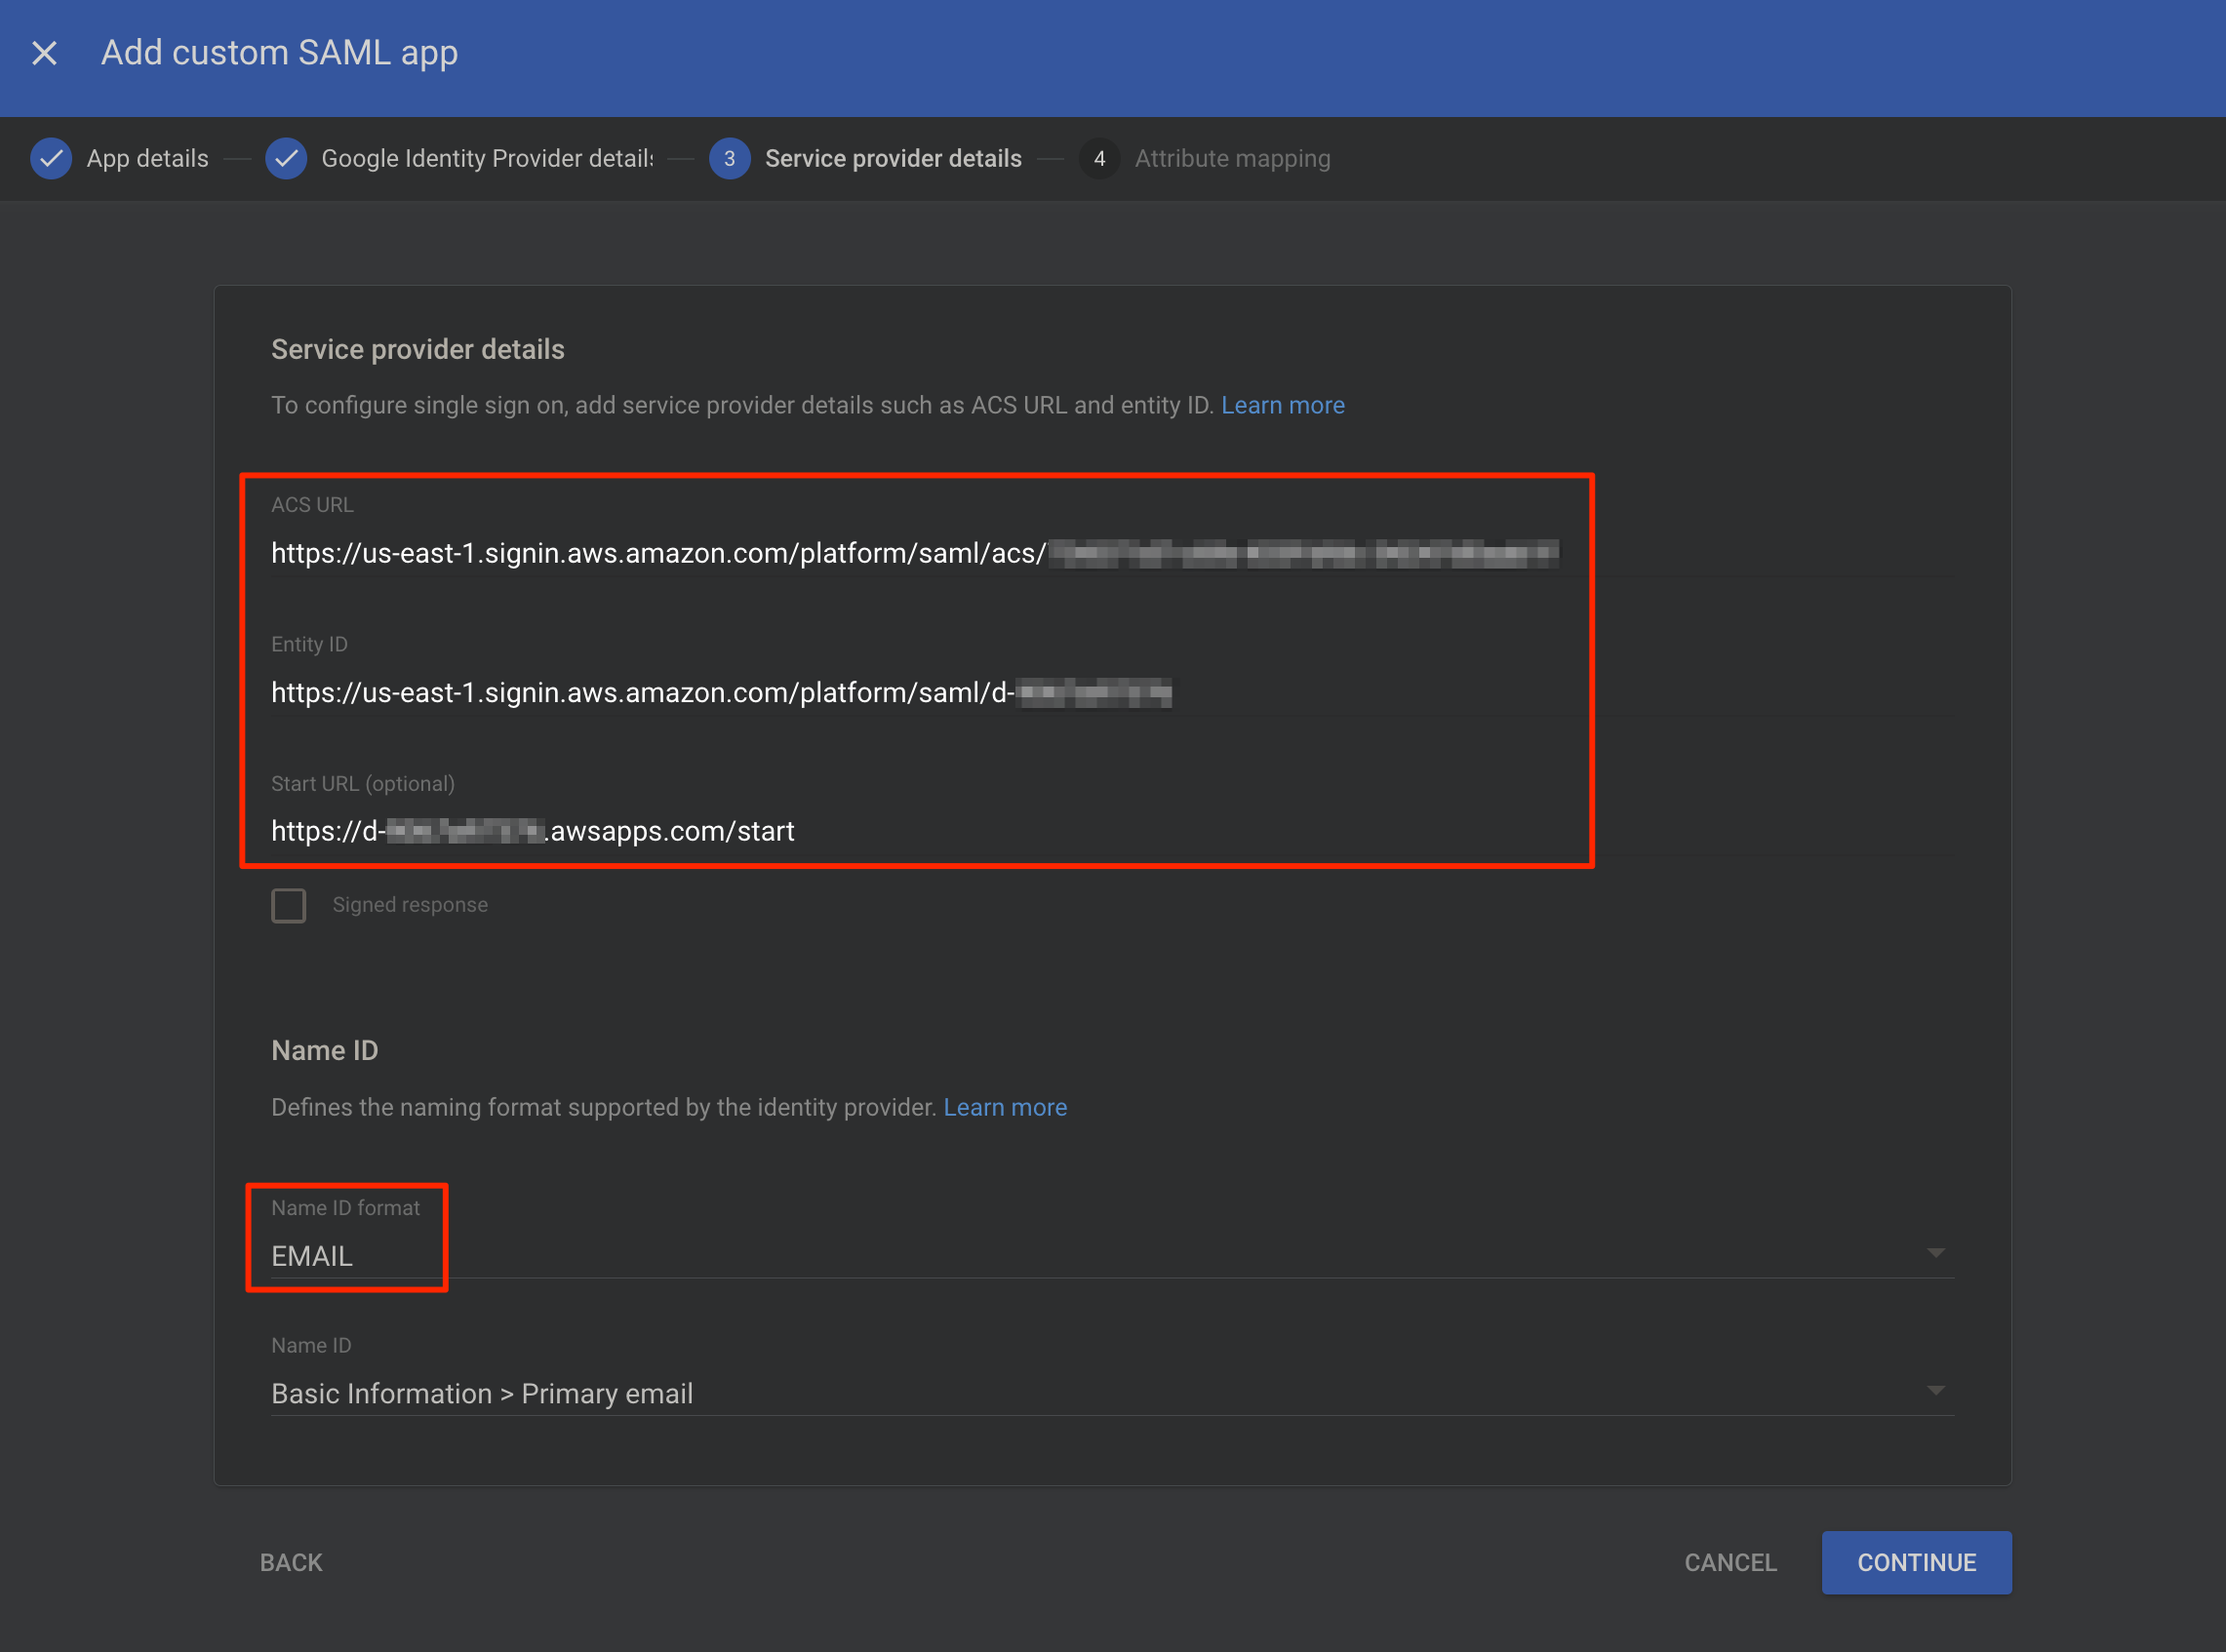Viewport: 2226px width, 1652px height.
Task: Click the App details checkmark step icon
Action: pos(51,159)
